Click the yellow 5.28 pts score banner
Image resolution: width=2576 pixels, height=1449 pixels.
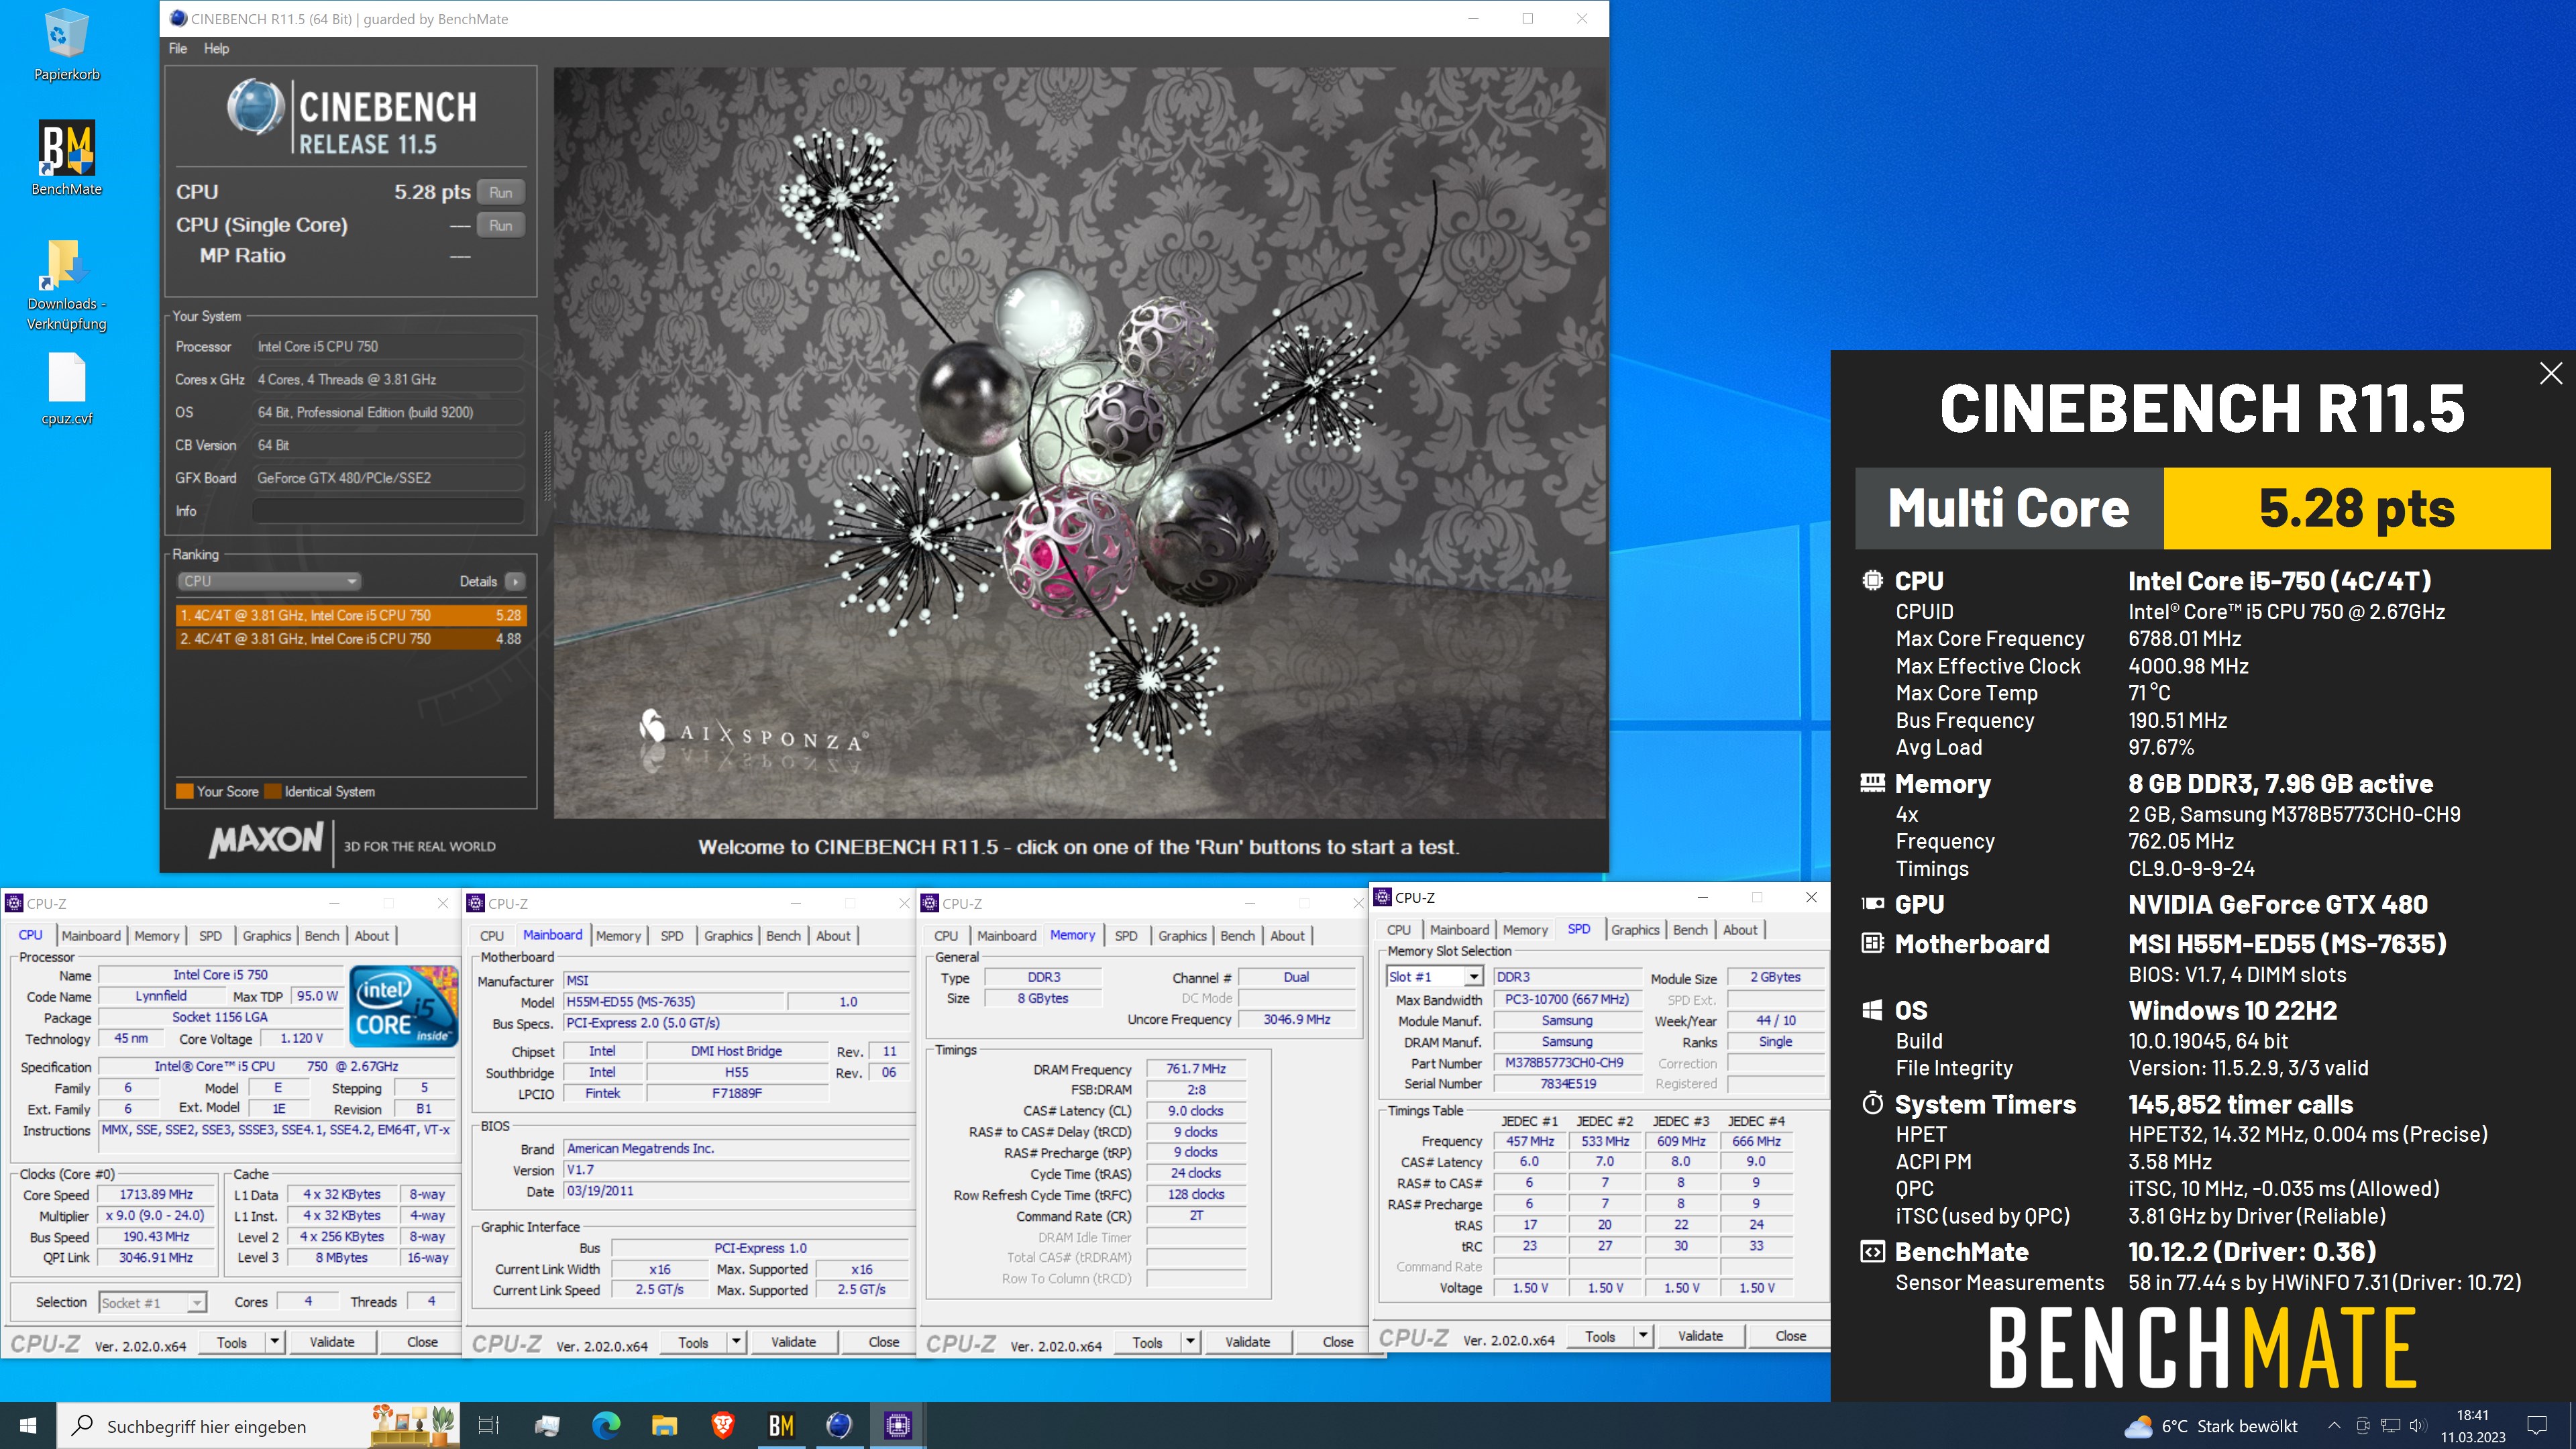2356,508
